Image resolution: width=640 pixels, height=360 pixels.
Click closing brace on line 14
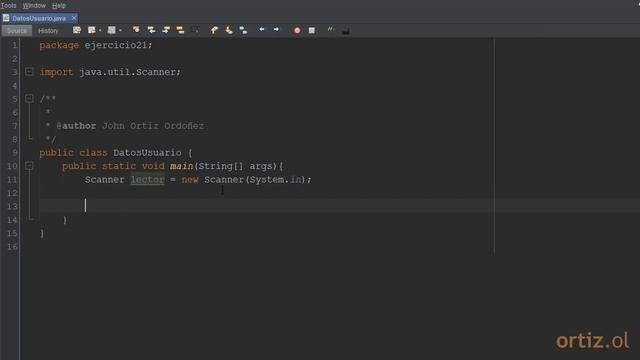pos(65,220)
